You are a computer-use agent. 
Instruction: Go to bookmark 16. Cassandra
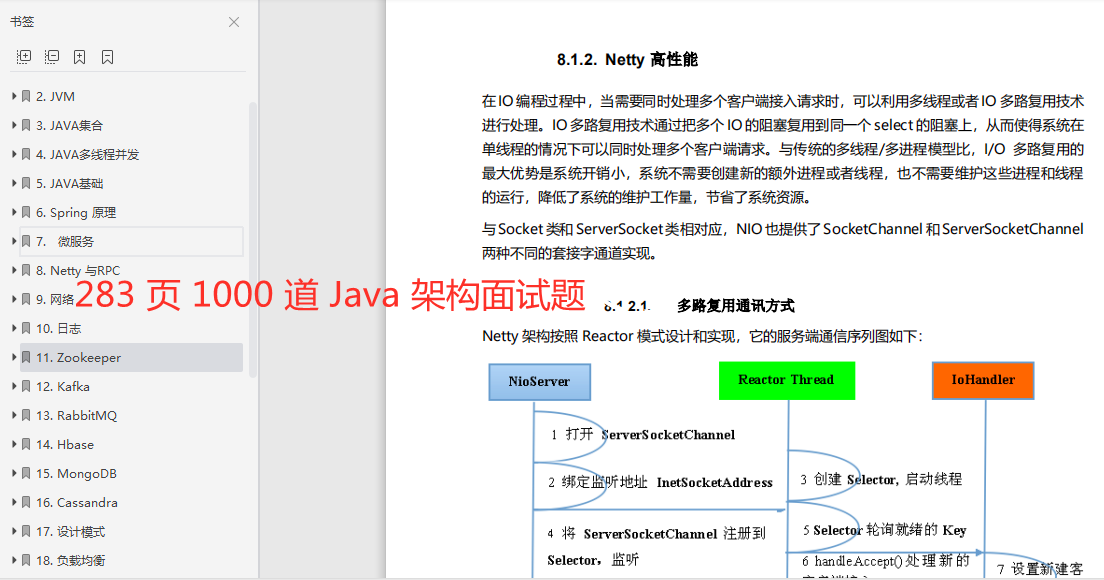pyautogui.click(x=77, y=503)
